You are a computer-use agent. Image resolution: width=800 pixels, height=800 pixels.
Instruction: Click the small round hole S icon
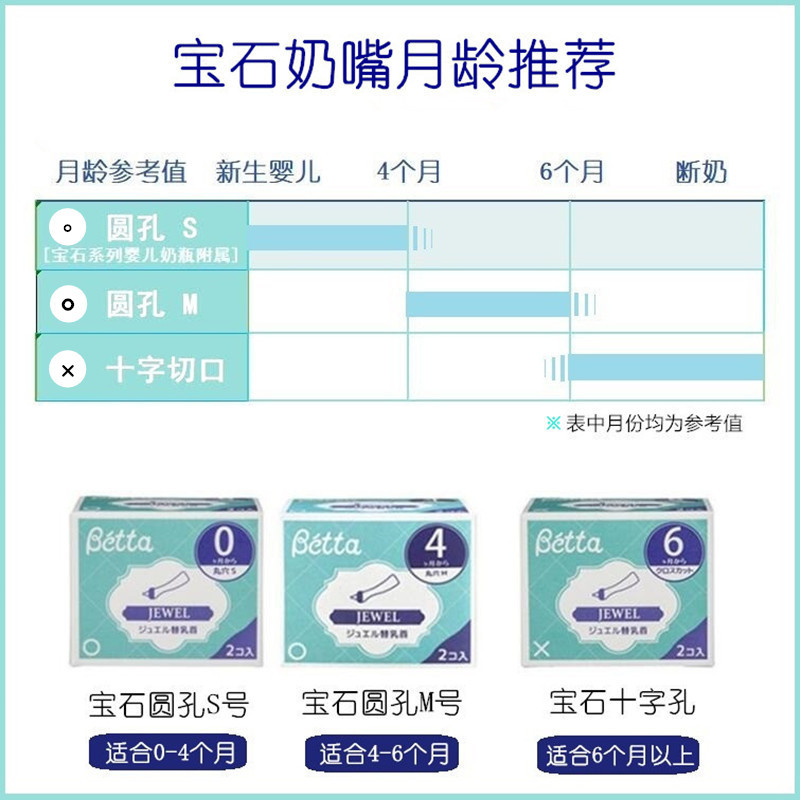67,228
